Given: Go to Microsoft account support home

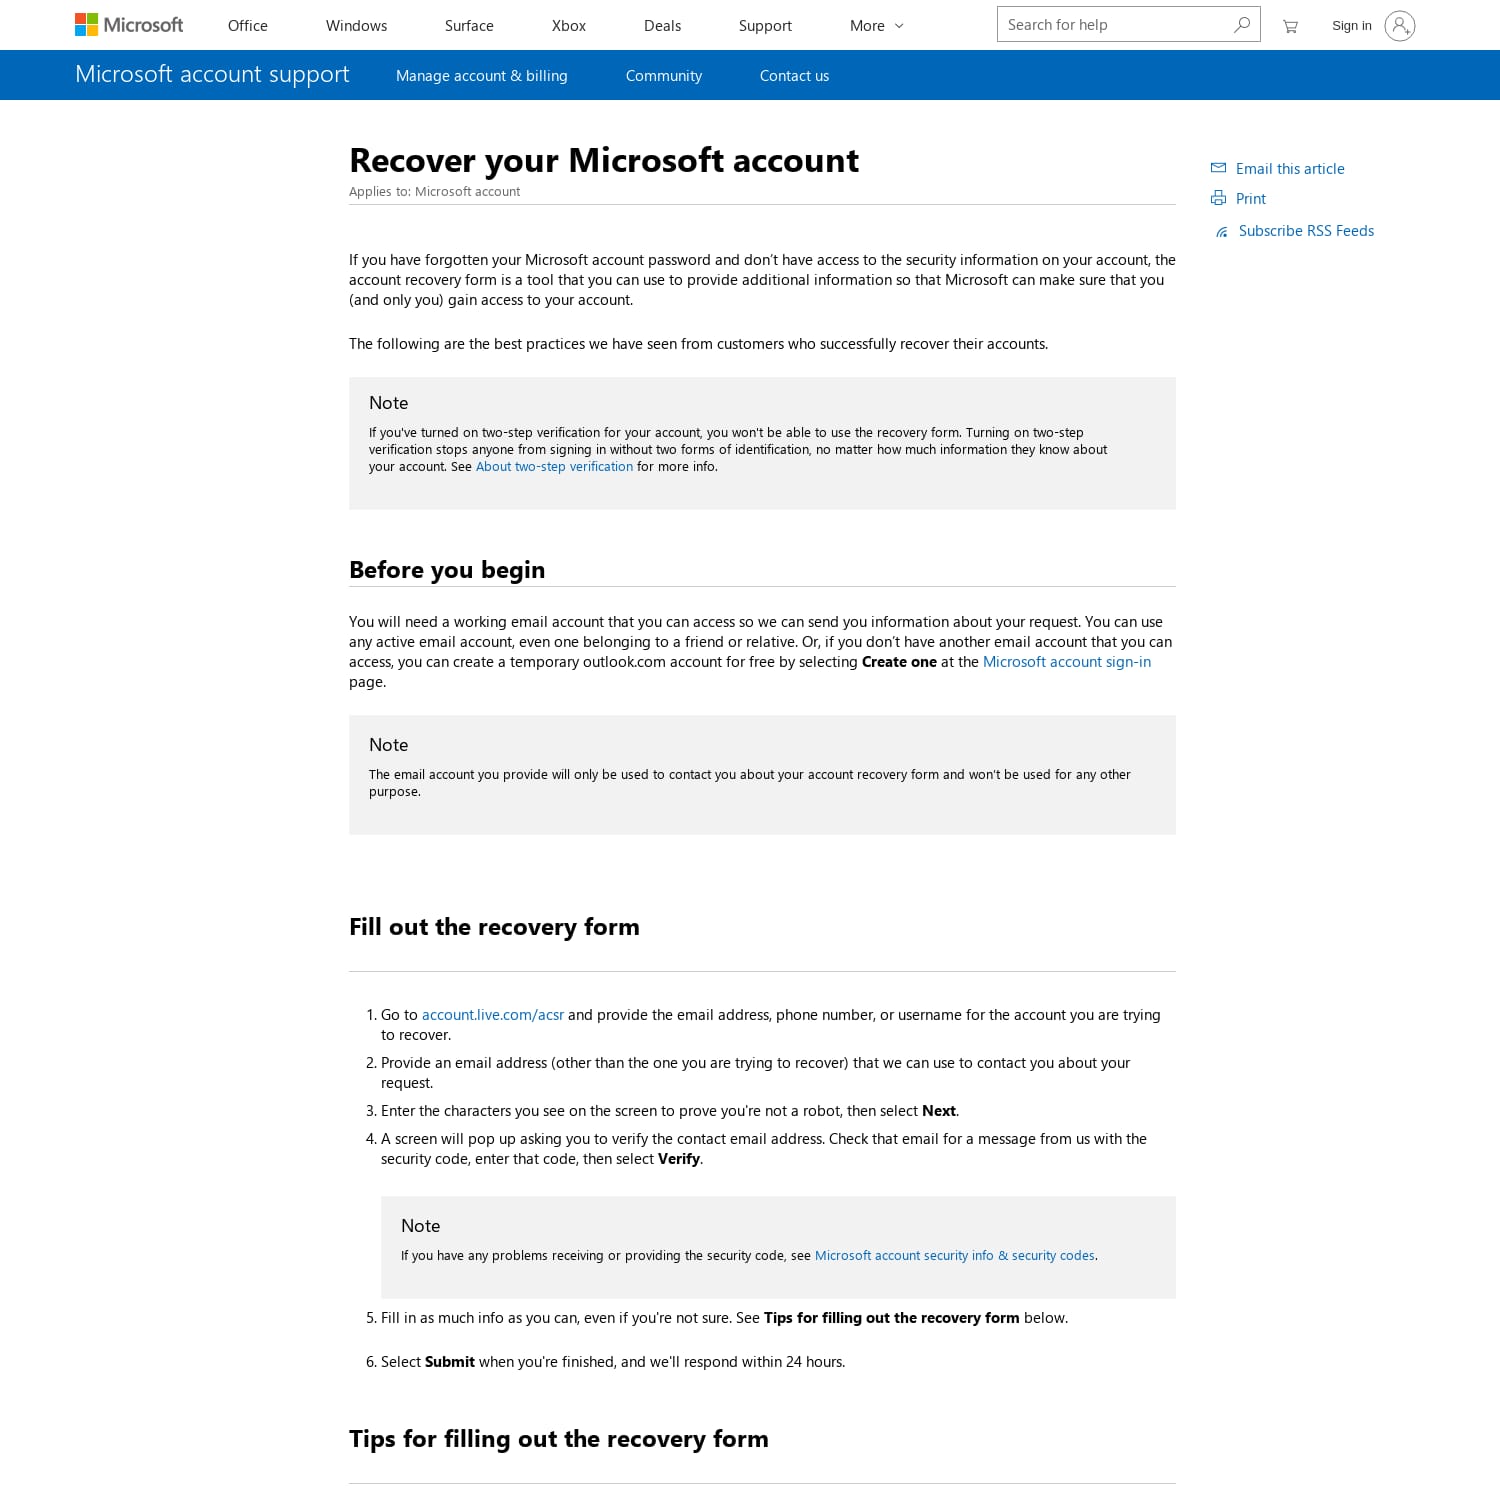Looking at the screenshot, I should 212,74.
